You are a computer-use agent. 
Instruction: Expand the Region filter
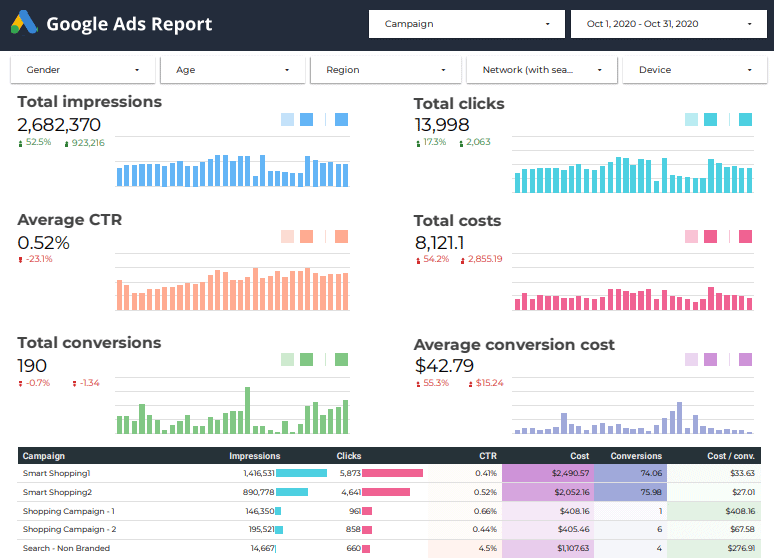coord(386,70)
